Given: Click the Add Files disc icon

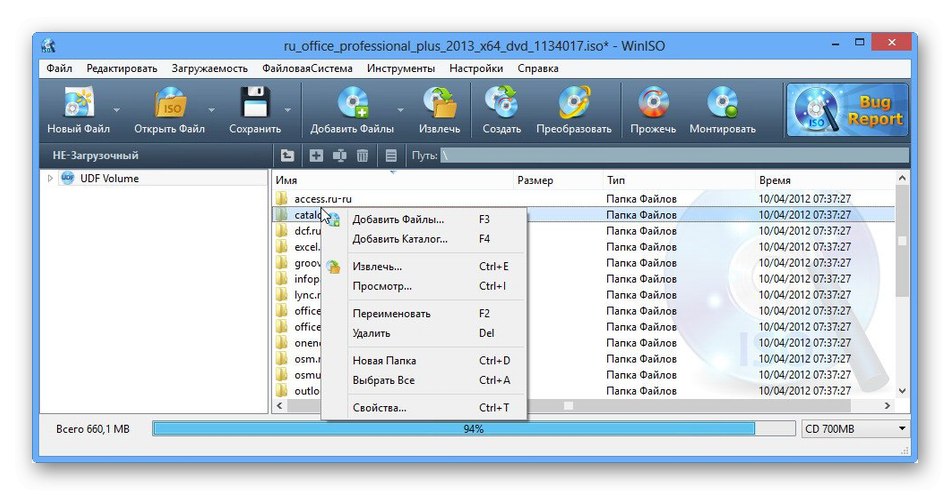Looking at the screenshot, I should pyautogui.click(x=353, y=102).
